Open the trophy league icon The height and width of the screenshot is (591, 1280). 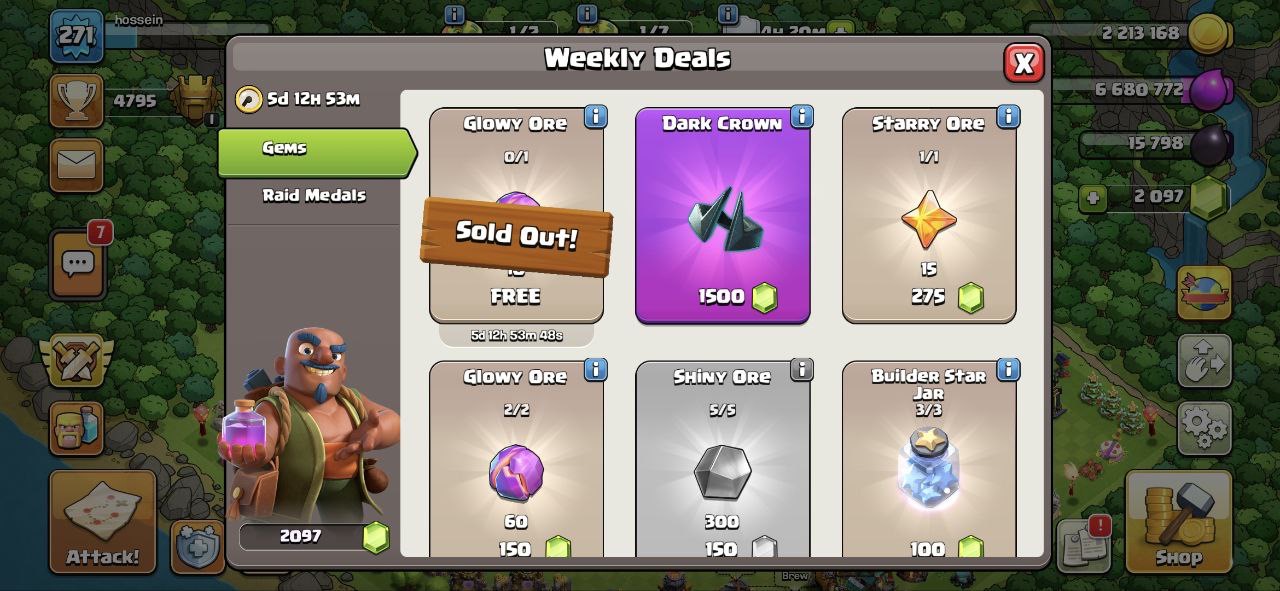[76, 100]
